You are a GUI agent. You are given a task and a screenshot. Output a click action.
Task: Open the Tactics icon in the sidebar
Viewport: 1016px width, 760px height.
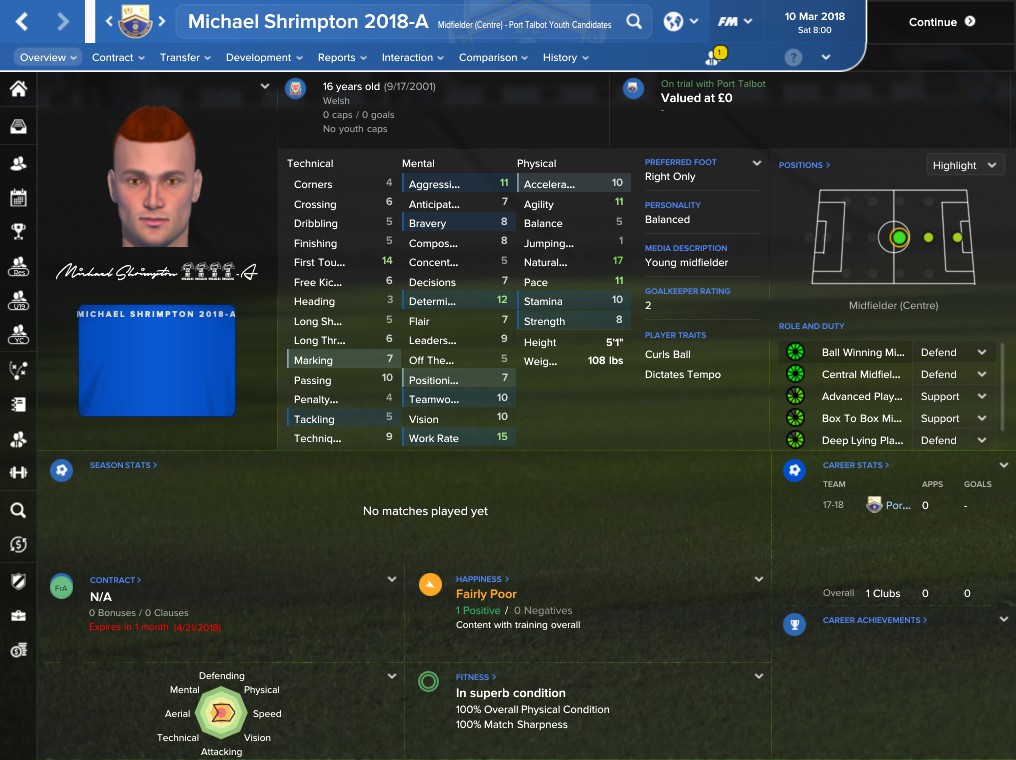[18, 370]
